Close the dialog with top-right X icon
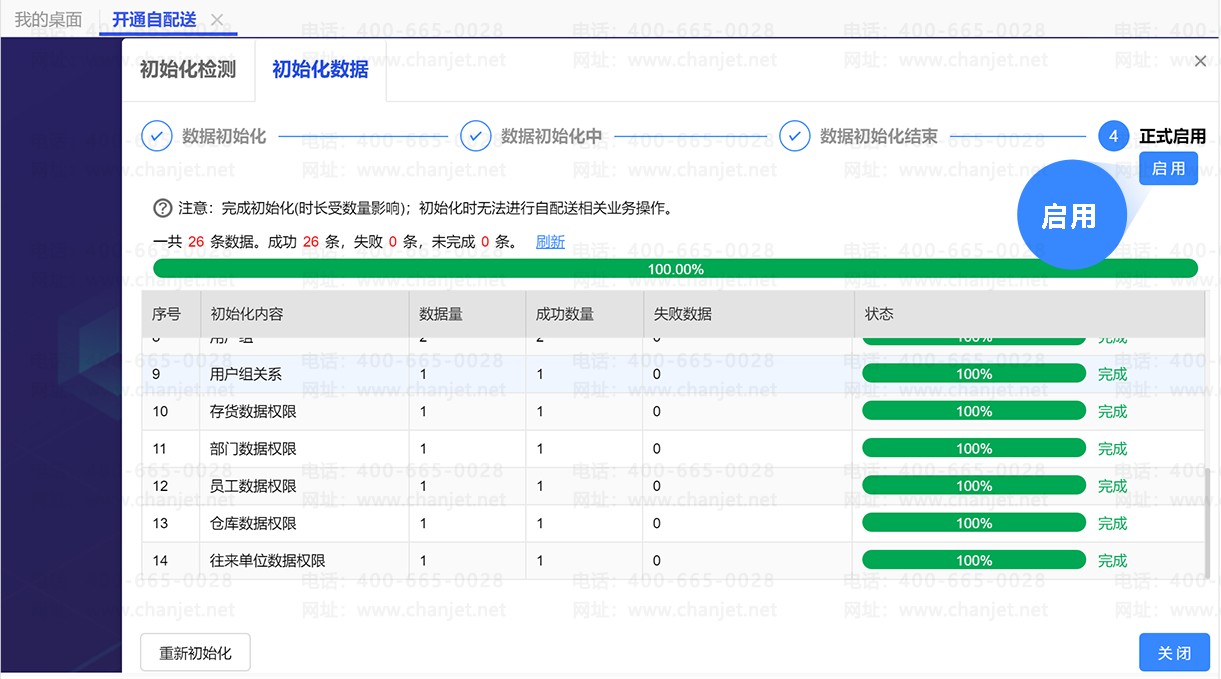Viewport: 1221px width, 679px height. pyautogui.click(x=1200, y=61)
